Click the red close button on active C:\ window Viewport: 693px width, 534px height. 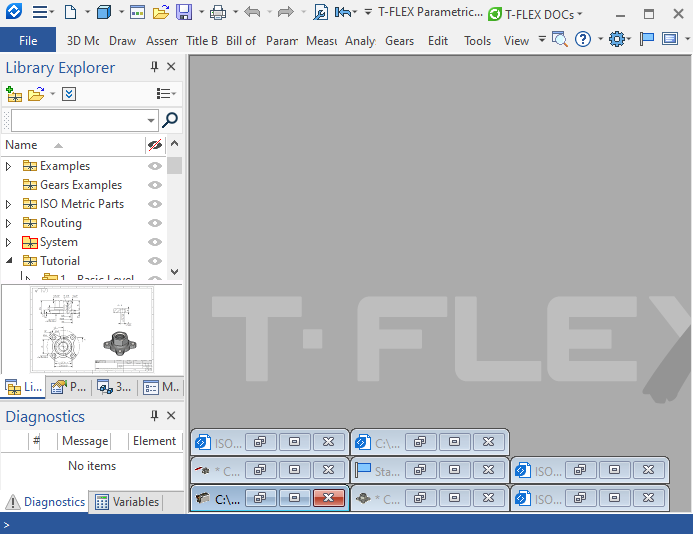point(328,498)
